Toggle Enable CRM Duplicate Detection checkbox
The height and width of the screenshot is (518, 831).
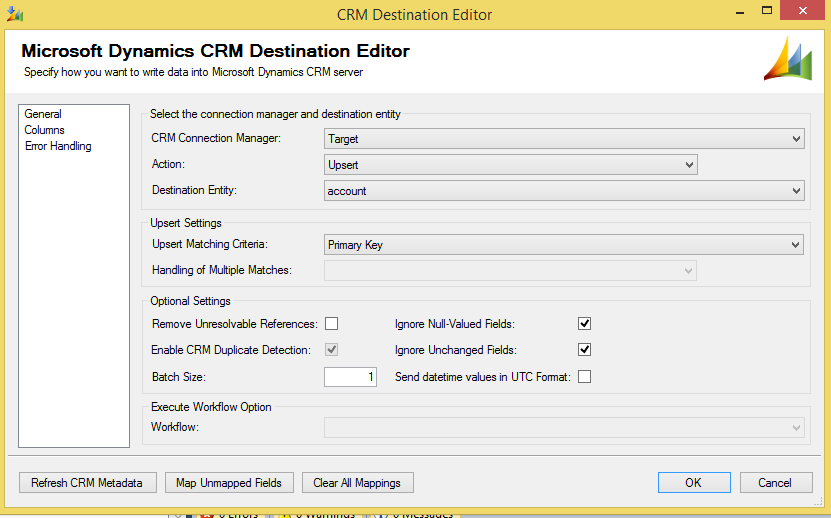coord(331,349)
